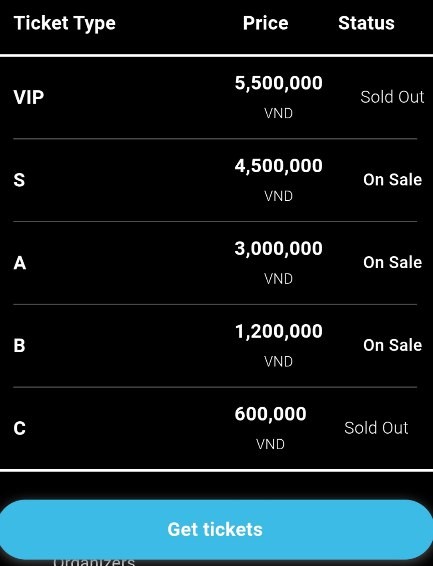Select the S ticket type

(19, 180)
